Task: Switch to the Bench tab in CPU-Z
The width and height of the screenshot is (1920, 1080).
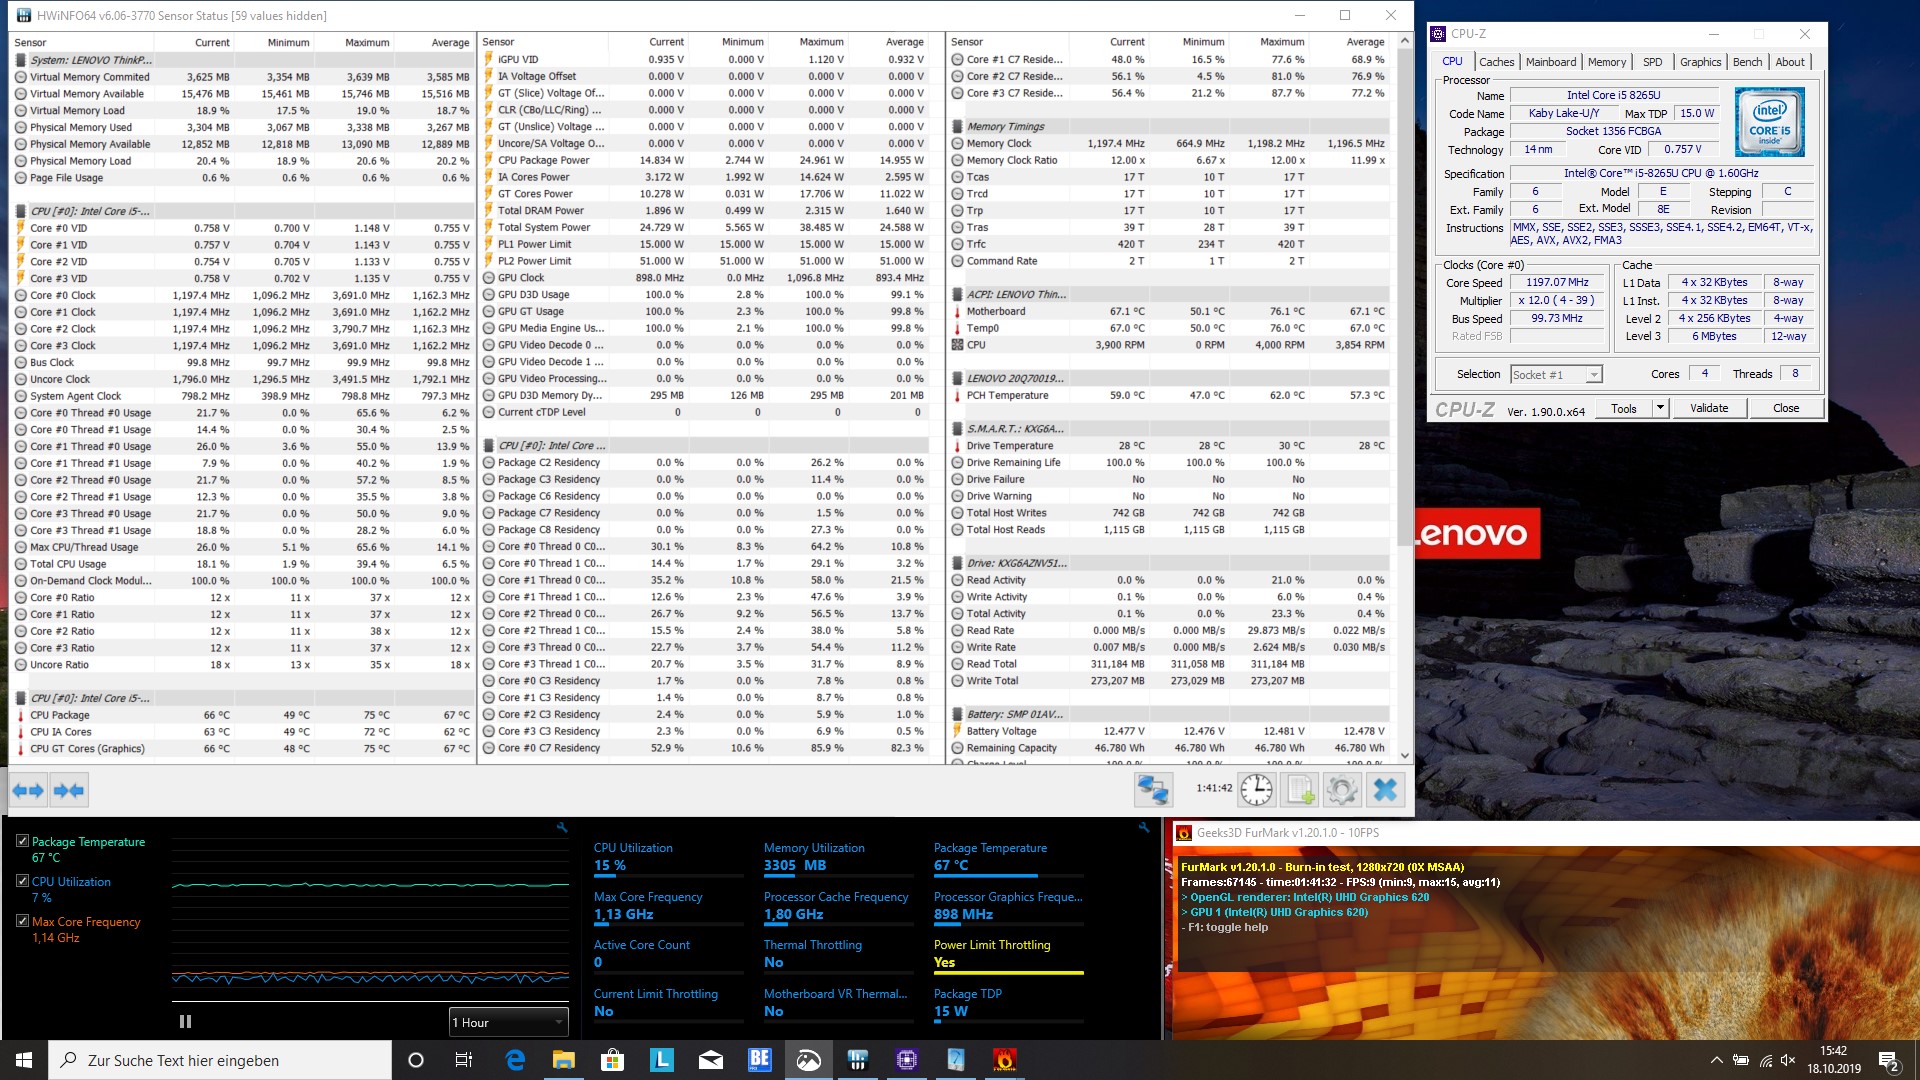Action: (x=1747, y=62)
